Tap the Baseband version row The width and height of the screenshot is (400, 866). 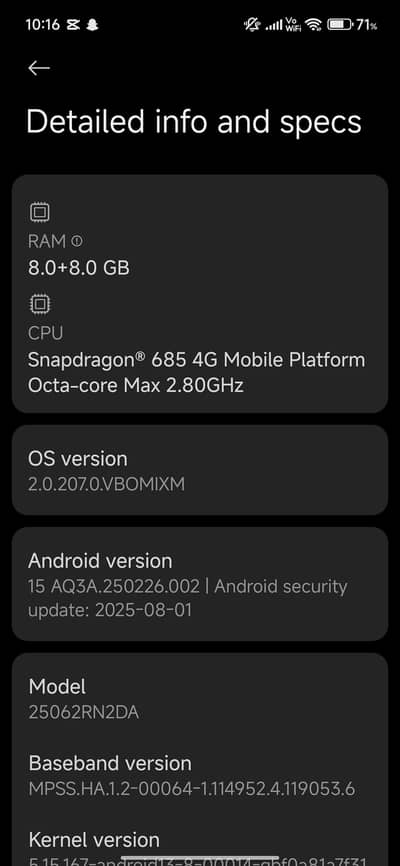pyautogui.click(x=200, y=775)
